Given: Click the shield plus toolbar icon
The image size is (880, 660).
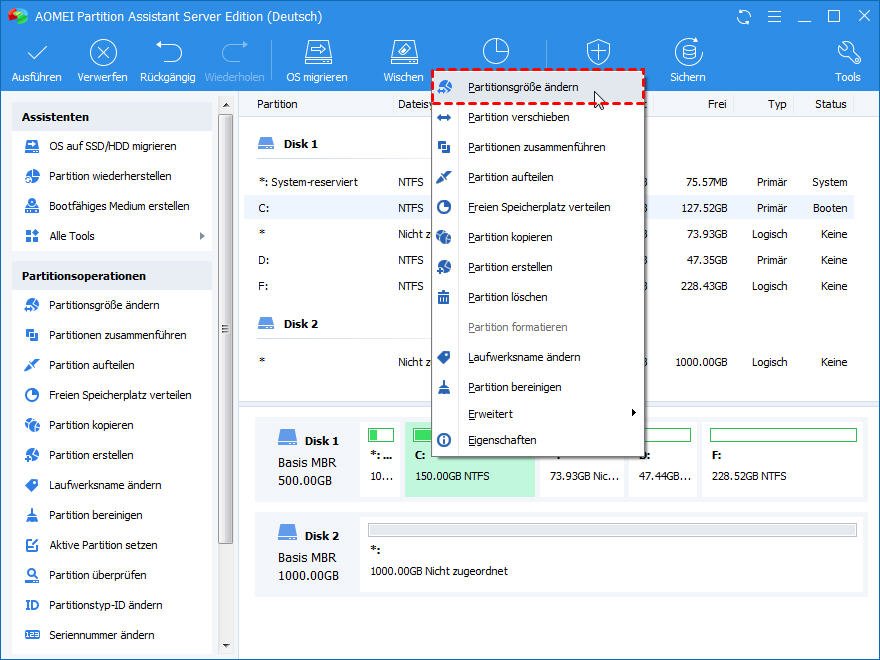Looking at the screenshot, I should 598,52.
